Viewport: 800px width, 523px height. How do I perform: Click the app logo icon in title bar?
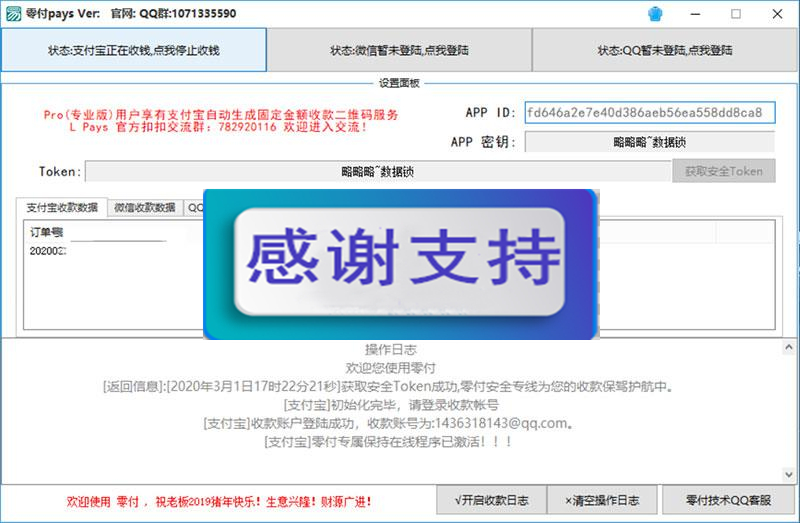(x=13, y=14)
